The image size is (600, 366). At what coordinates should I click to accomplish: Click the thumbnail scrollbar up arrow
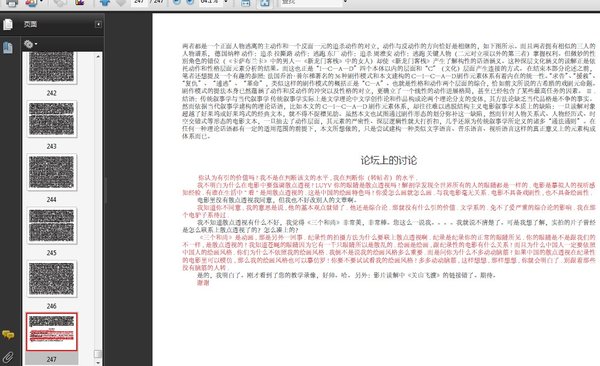98,56
